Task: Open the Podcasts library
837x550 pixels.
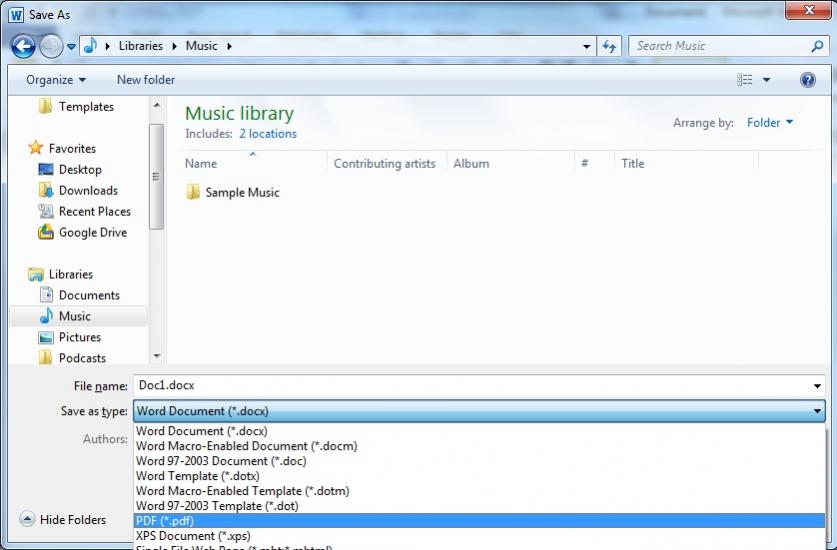Action: (x=82, y=358)
